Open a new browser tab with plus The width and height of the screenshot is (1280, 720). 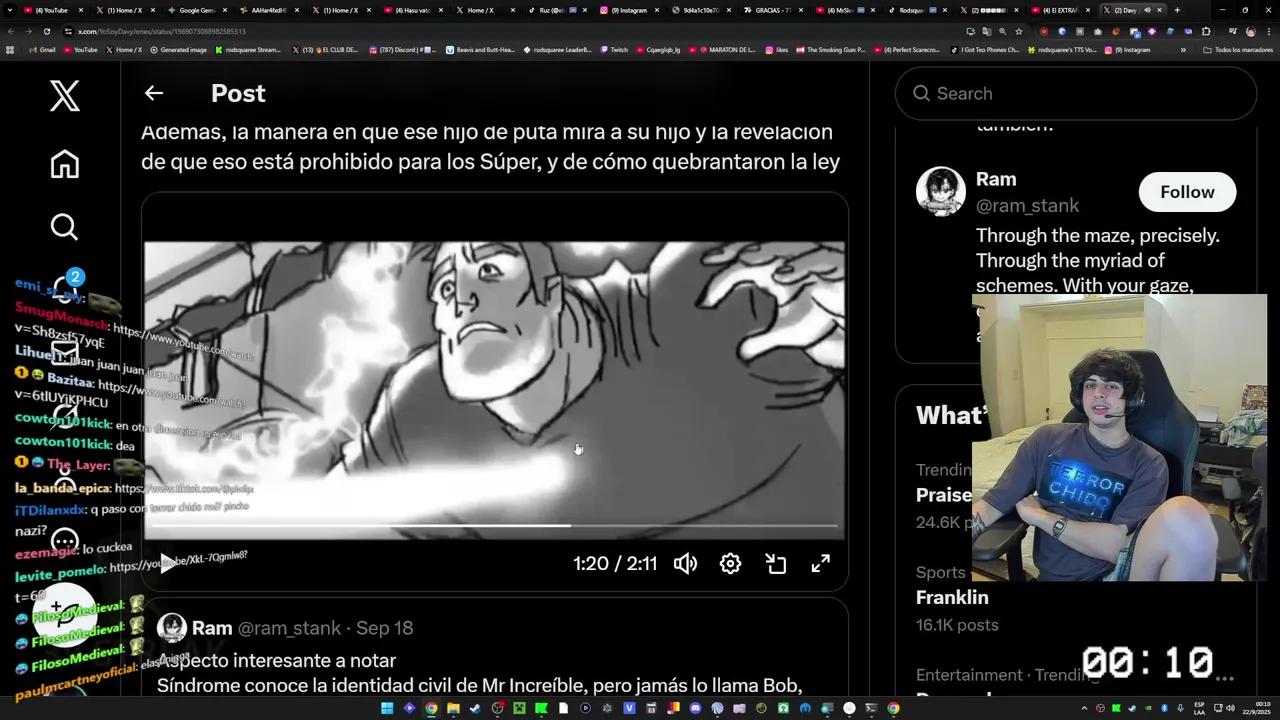coord(1177,10)
